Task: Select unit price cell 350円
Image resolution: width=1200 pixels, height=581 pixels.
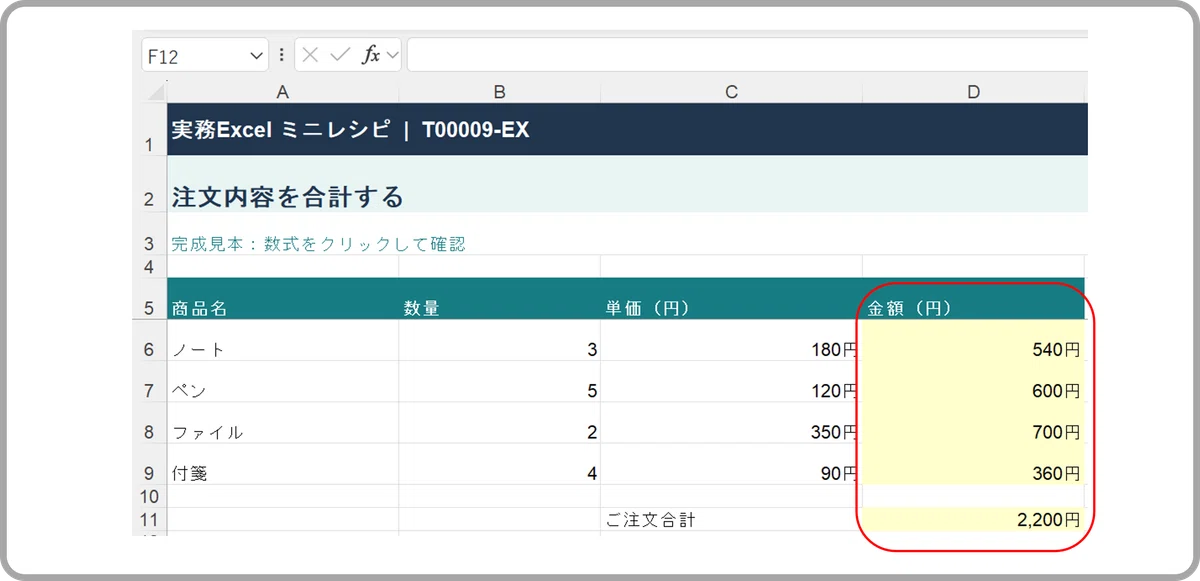Action: 731,422
